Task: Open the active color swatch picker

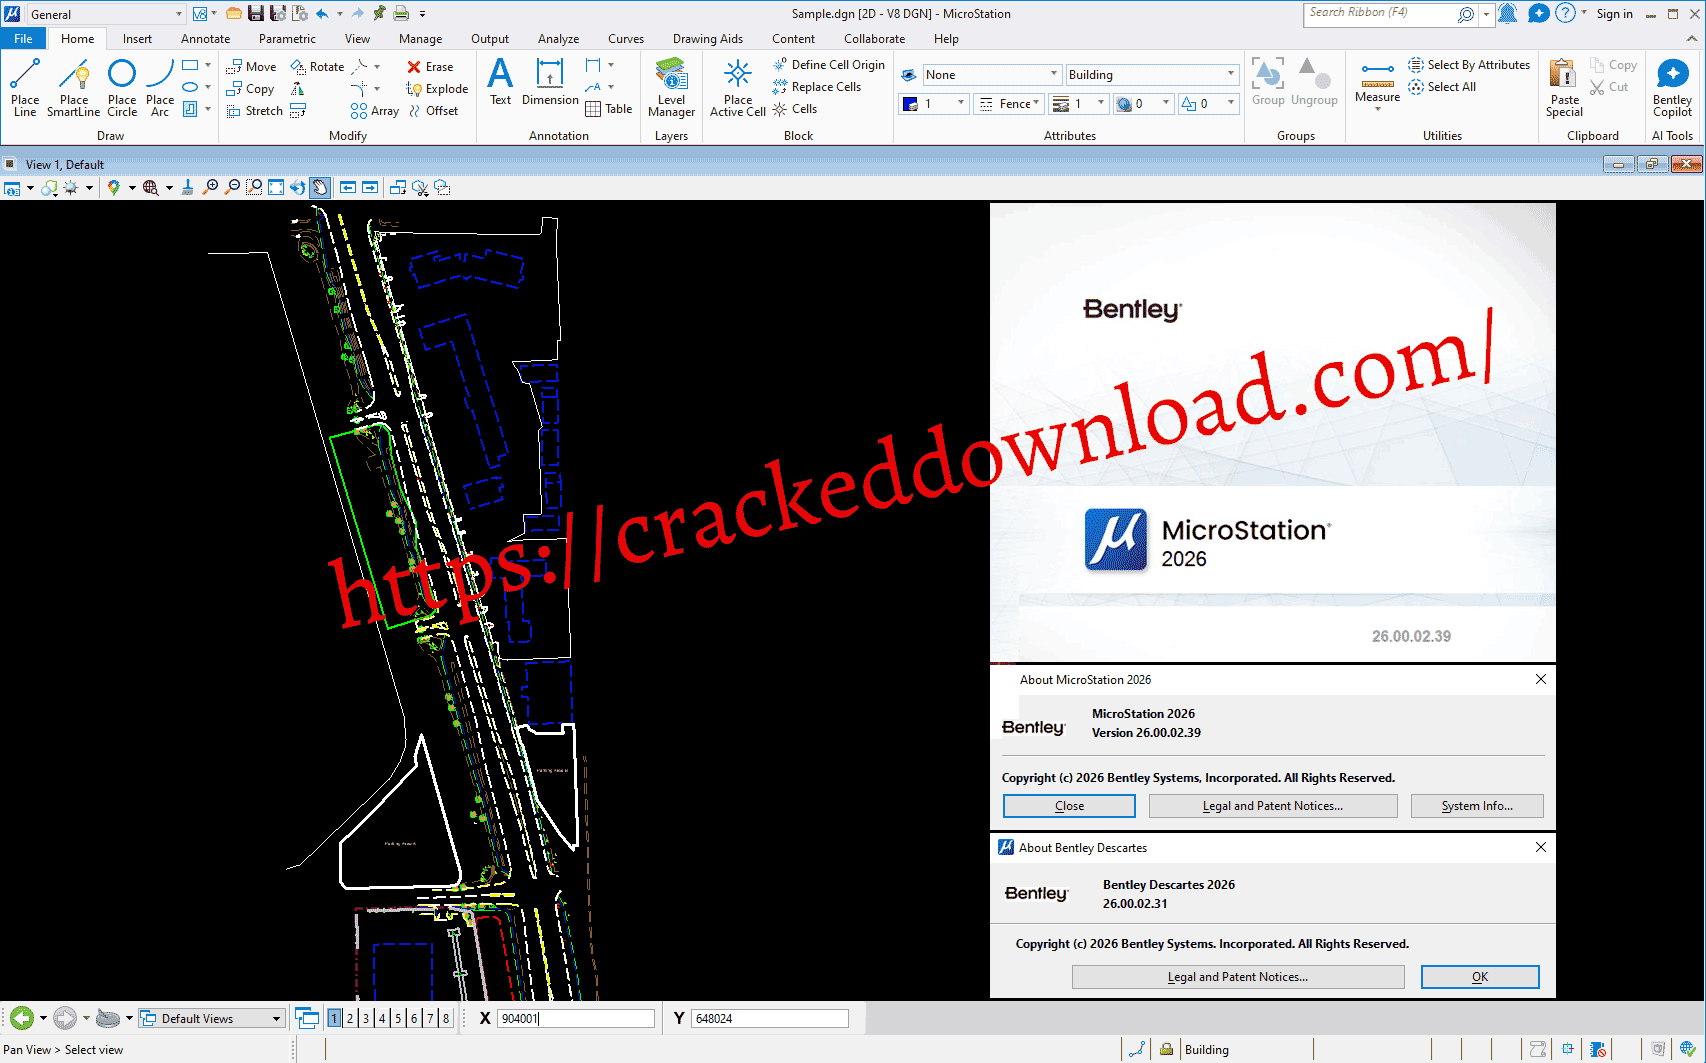Action: click(x=935, y=104)
